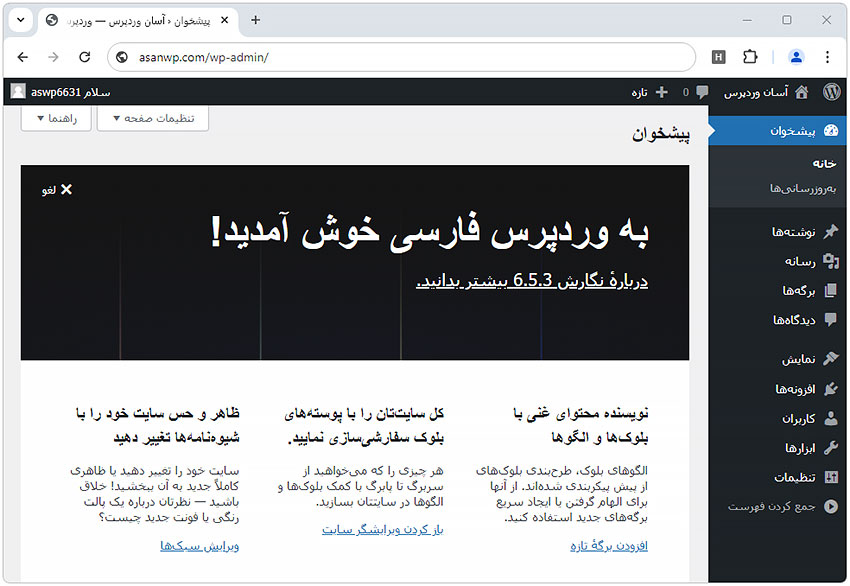
Task: Click the سلام aswp6631 account text
Action: pyautogui.click(x=70, y=92)
